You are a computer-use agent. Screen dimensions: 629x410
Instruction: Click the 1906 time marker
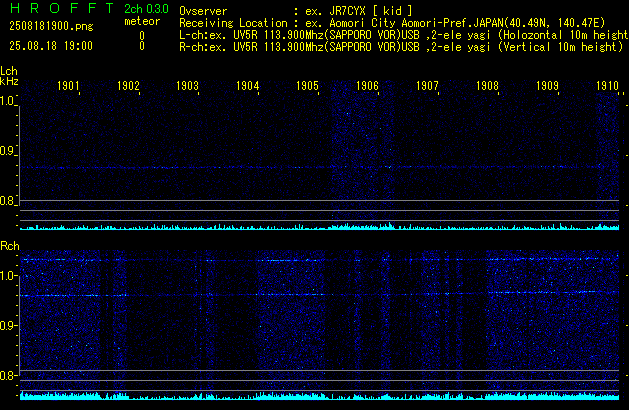coord(367,86)
